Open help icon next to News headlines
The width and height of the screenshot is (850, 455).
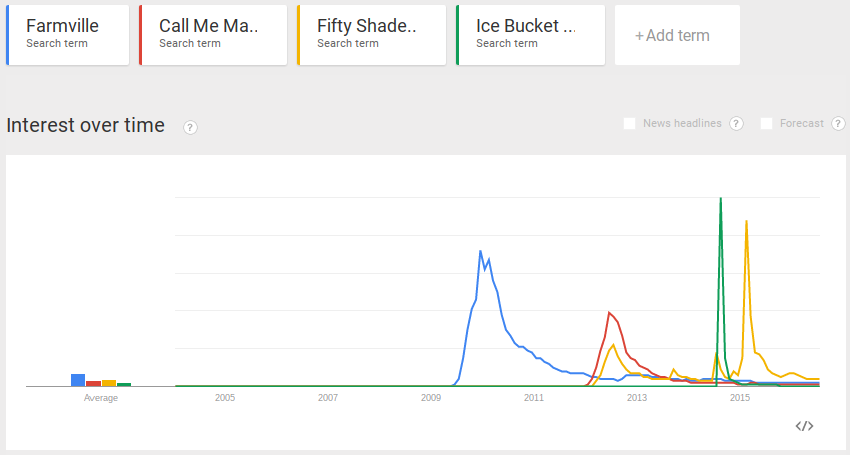pyautogui.click(x=736, y=124)
